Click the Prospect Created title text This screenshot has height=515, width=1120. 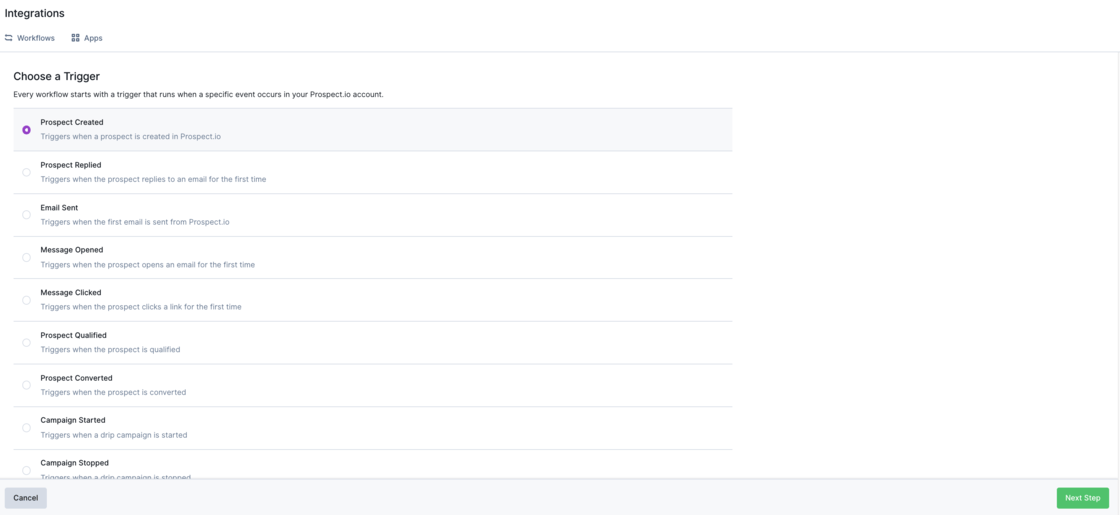coord(71,122)
